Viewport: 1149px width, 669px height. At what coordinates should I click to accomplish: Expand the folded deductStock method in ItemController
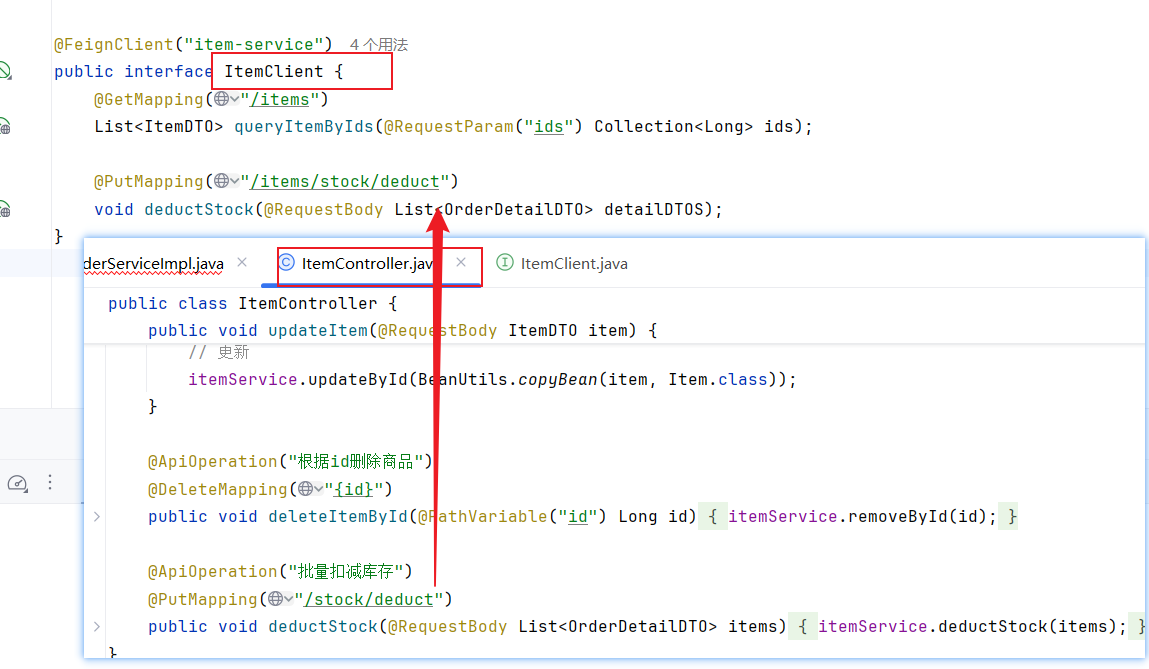[97, 627]
